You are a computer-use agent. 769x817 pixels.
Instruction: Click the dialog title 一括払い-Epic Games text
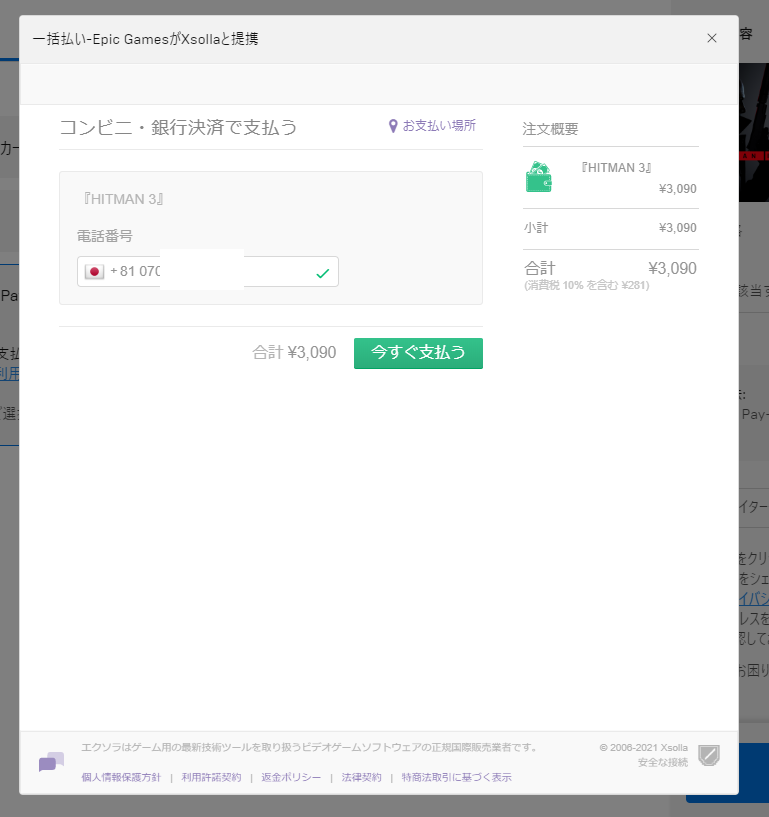click(145, 39)
